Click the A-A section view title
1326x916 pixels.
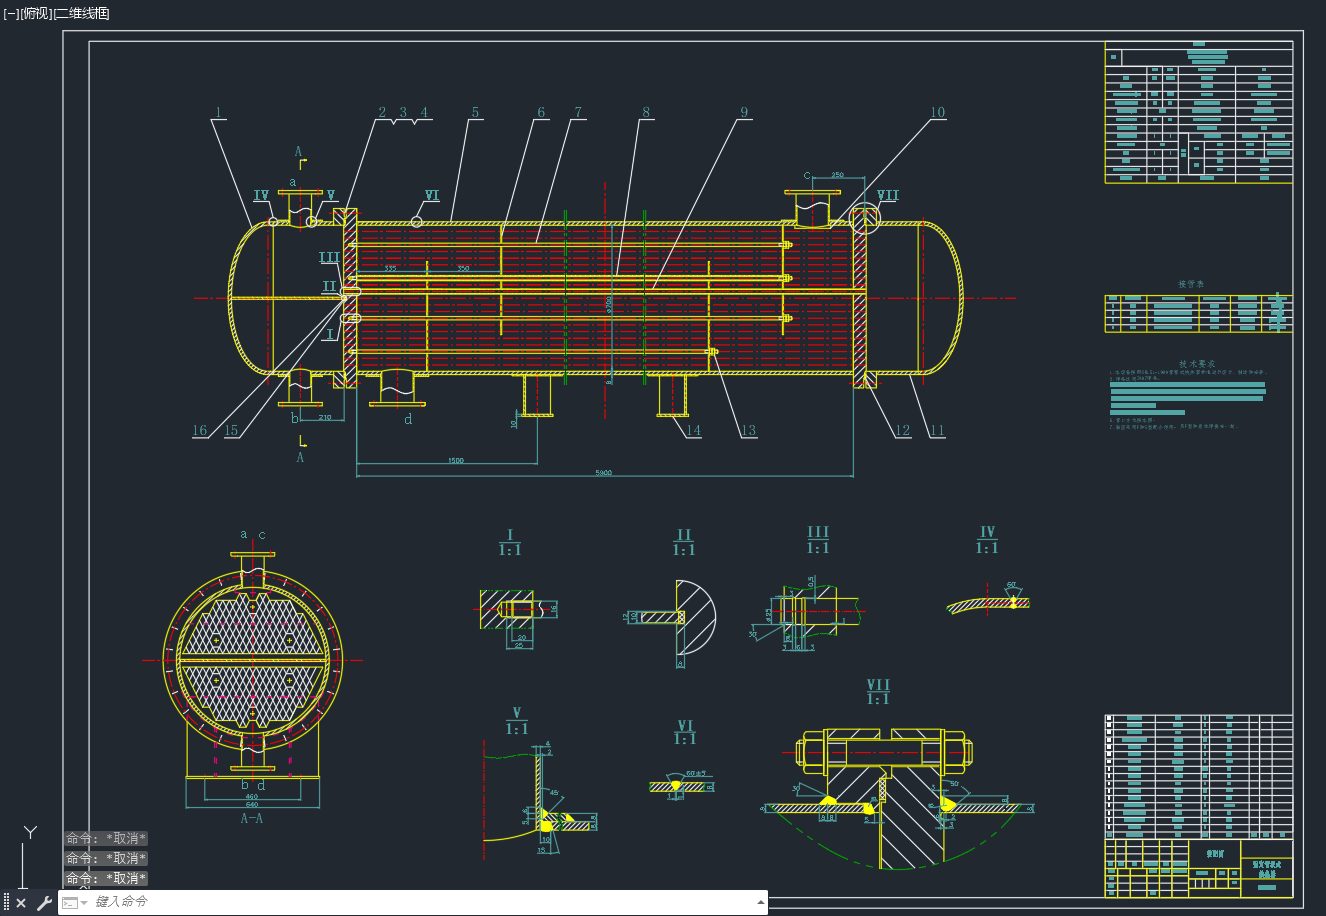[x=252, y=818]
